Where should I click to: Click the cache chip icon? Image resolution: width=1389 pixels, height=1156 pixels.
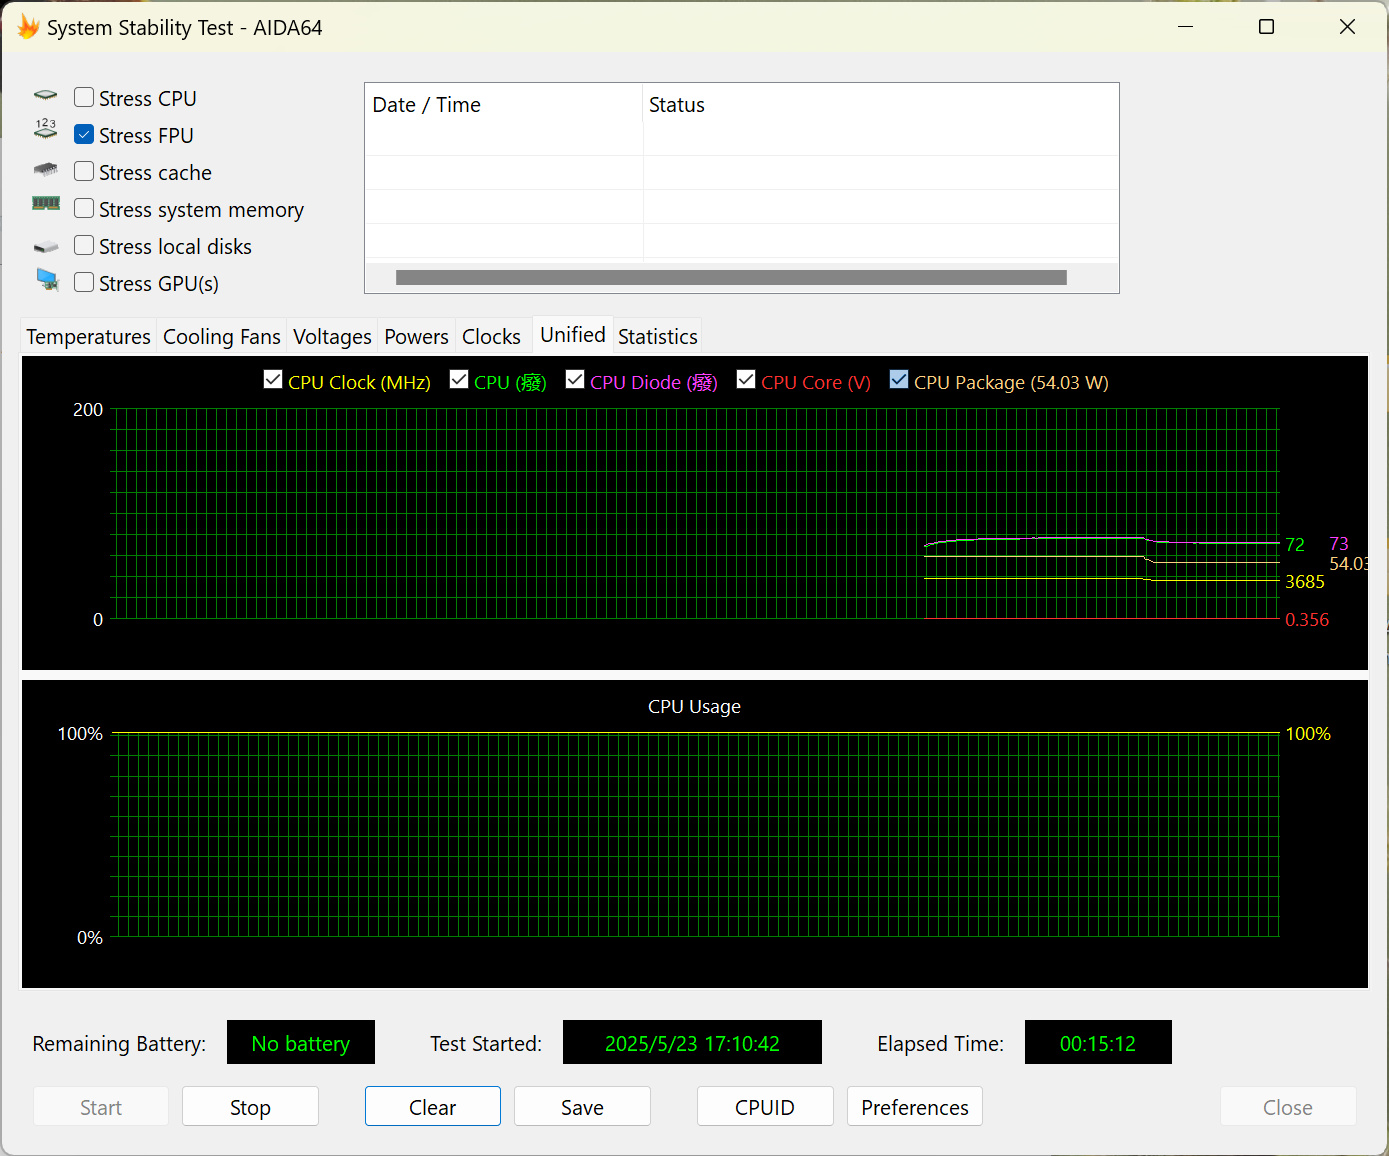point(46,171)
